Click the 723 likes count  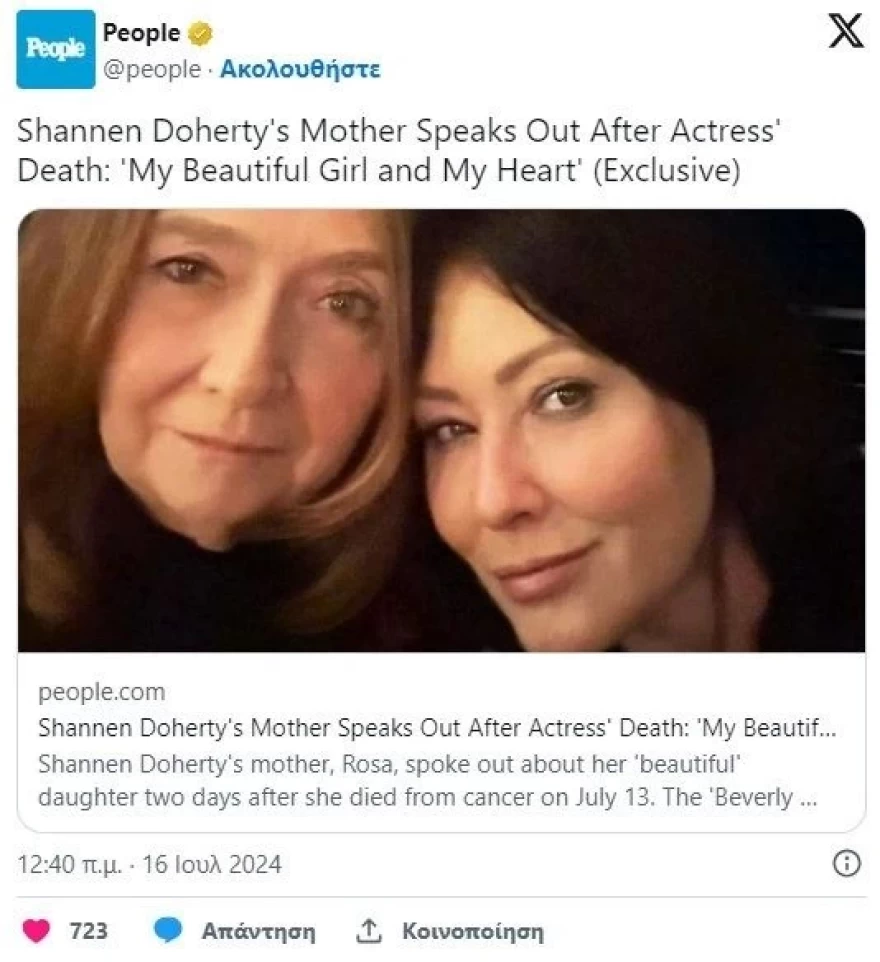click(88, 931)
